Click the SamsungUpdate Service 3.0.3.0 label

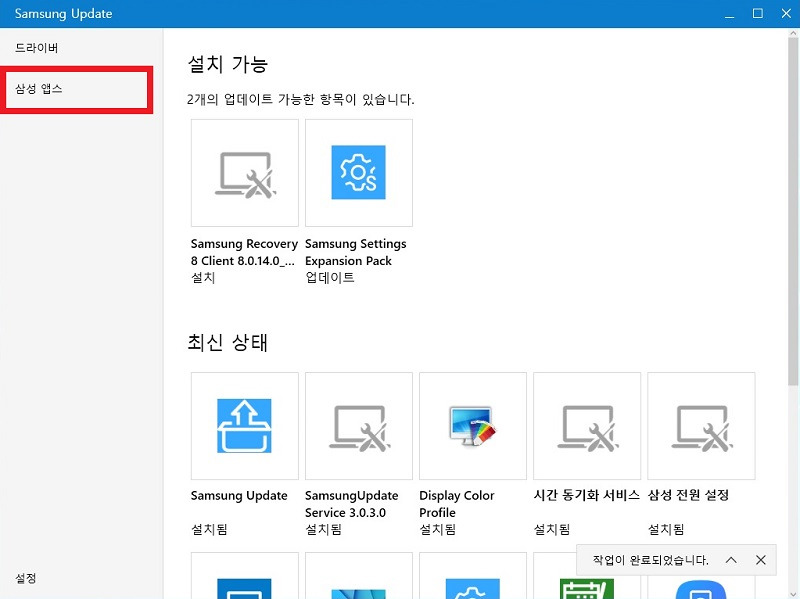(x=352, y=504)
